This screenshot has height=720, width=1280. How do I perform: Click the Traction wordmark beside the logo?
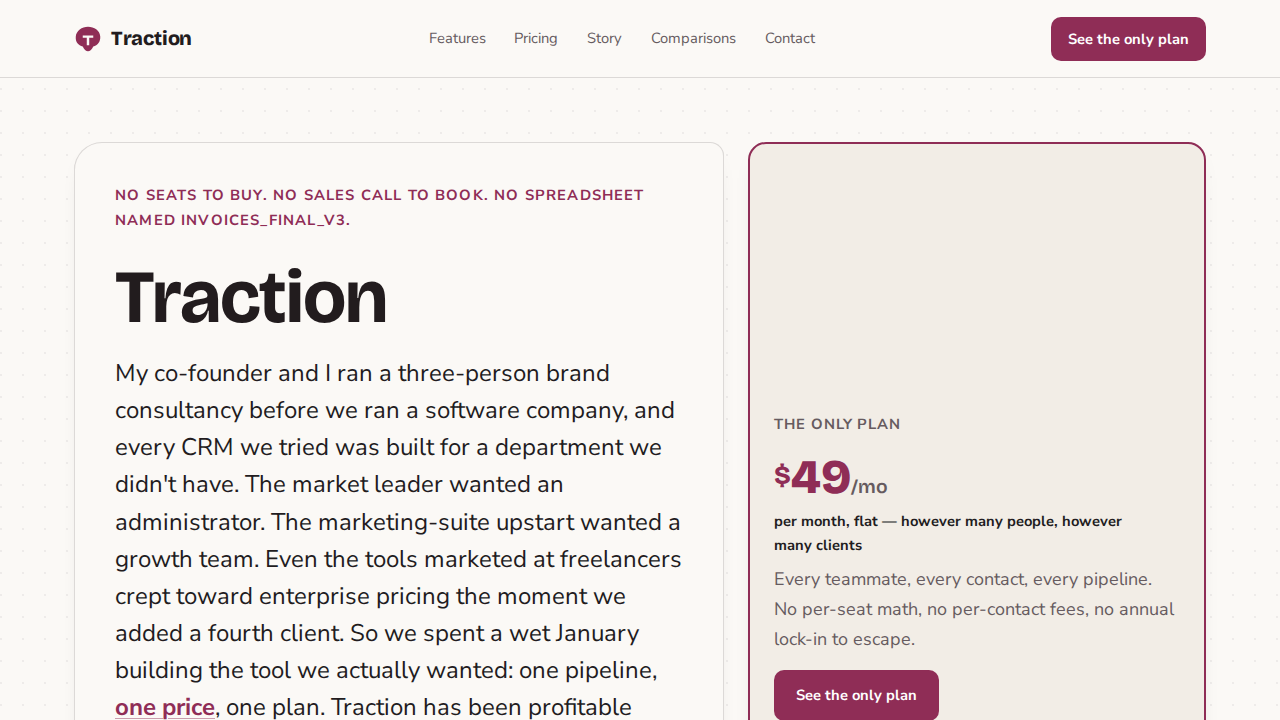(151, 39)
